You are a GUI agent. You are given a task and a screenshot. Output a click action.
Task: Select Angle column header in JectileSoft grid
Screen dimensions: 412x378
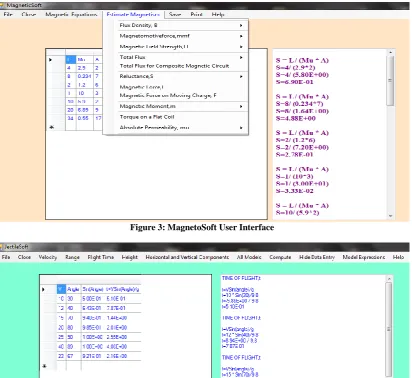(73, 289)
